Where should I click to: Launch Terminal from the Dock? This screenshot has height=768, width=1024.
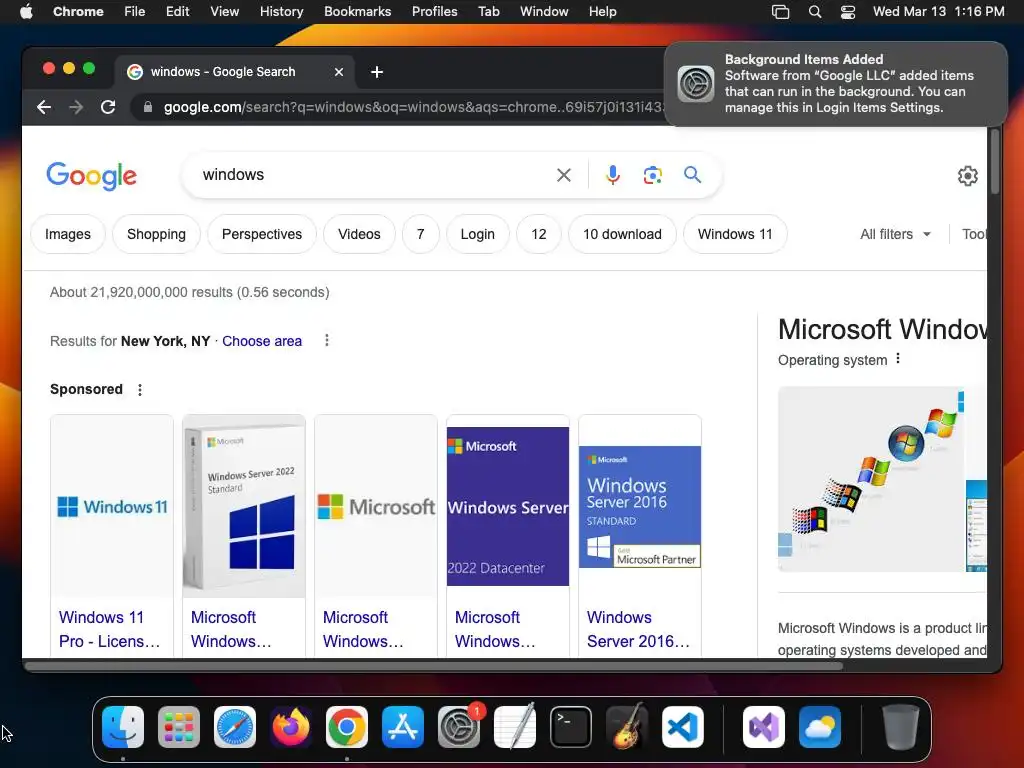point(571,727)
